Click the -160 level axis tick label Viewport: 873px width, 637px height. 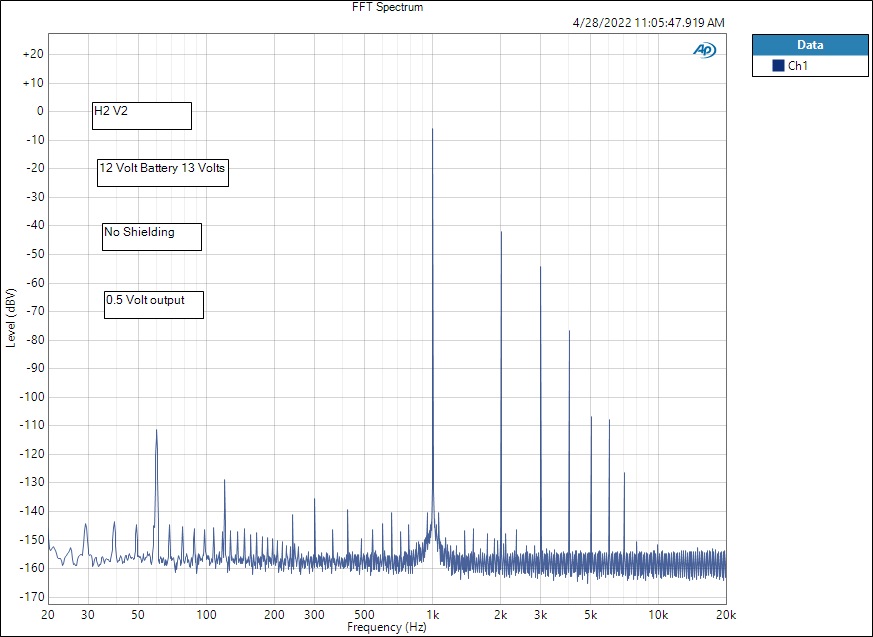tap(31, 568)
